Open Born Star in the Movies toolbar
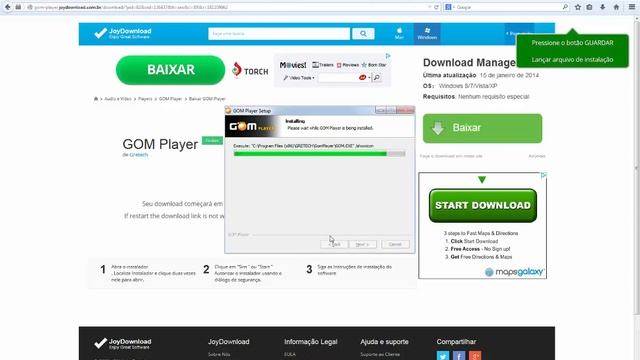This screenshot has height=360, width=640. [x=374, y=65]
